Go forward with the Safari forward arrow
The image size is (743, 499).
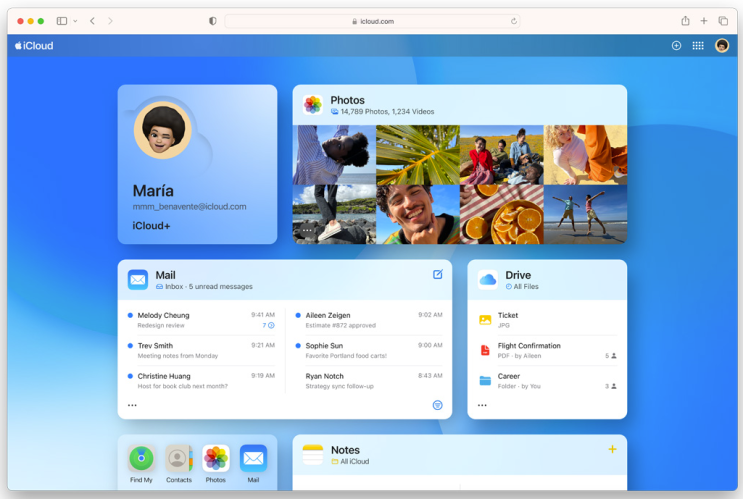110,21
